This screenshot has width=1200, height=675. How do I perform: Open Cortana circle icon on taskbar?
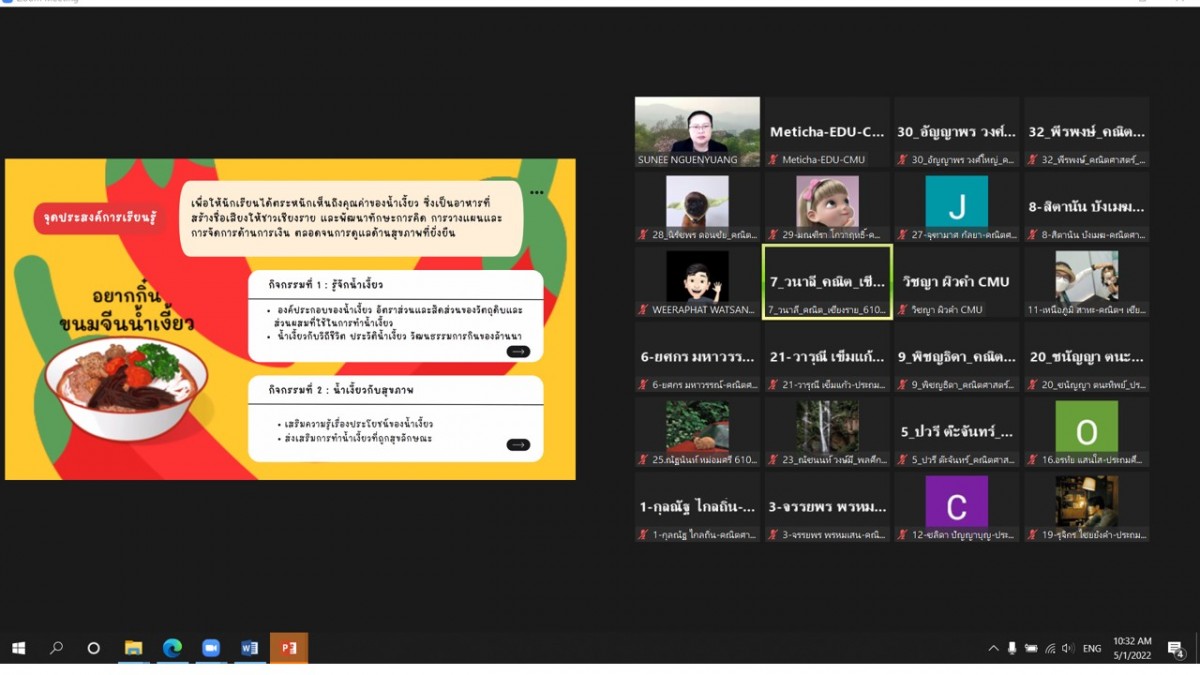click(x=94, y=648)
